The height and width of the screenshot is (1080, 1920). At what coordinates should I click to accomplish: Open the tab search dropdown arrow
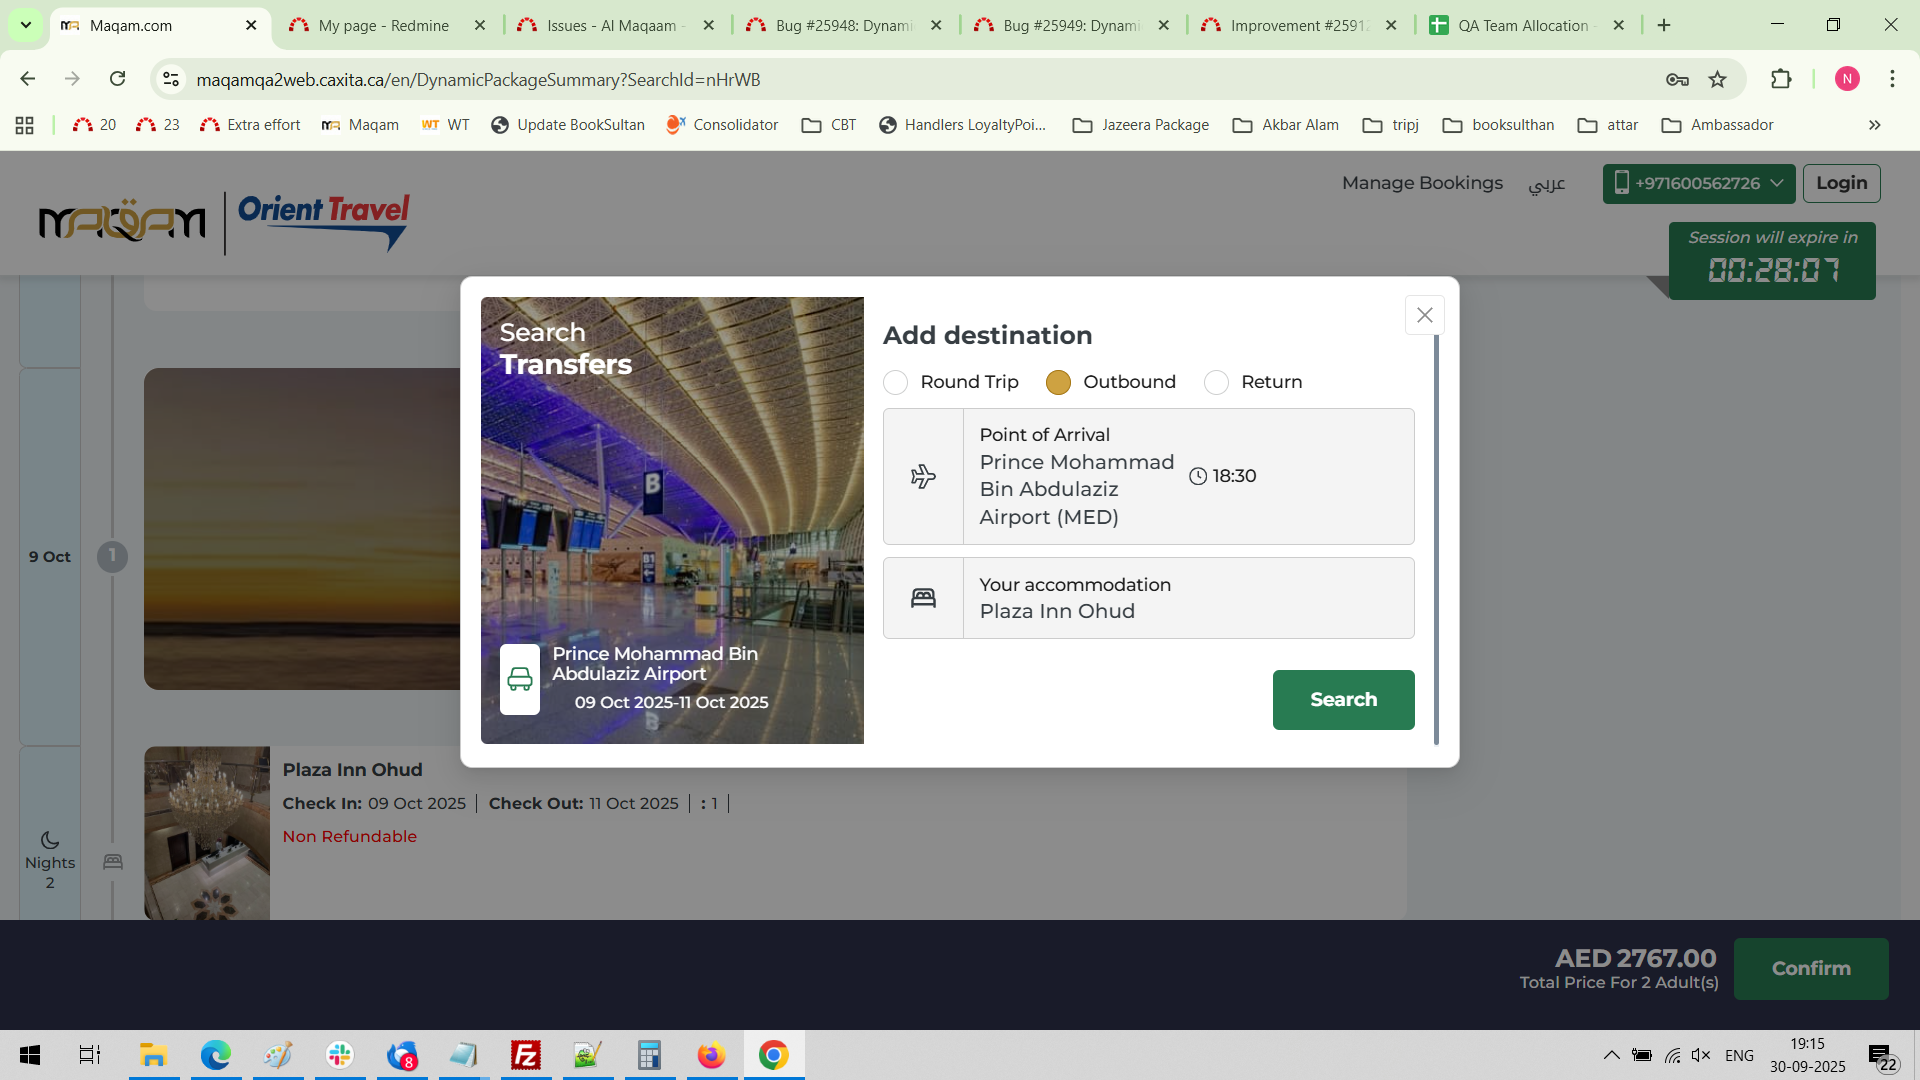(x=25, y=25)
